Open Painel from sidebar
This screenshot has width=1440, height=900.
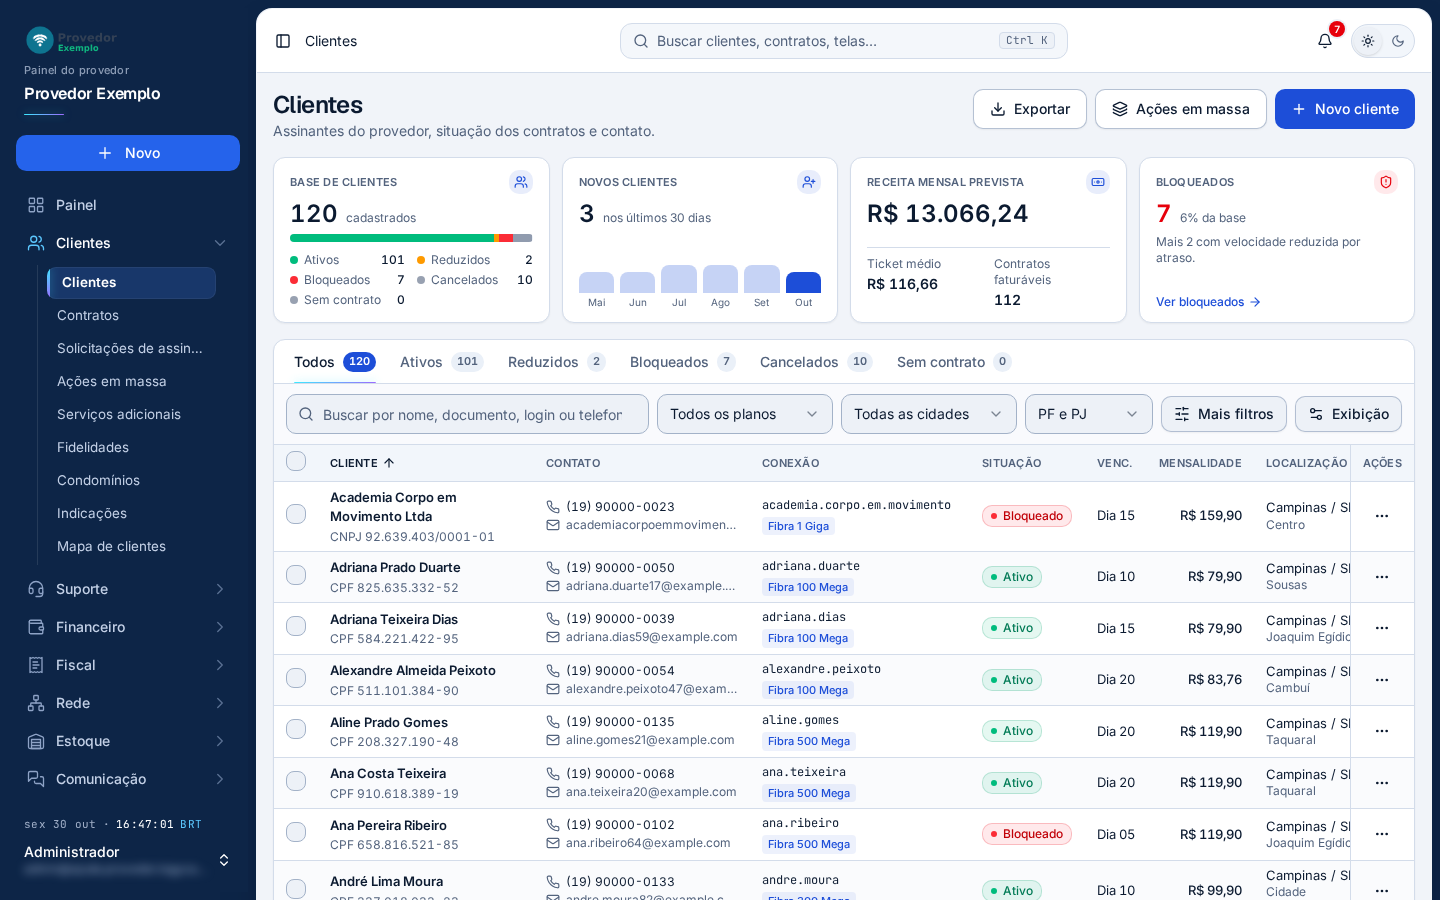(x=128, y=205)
